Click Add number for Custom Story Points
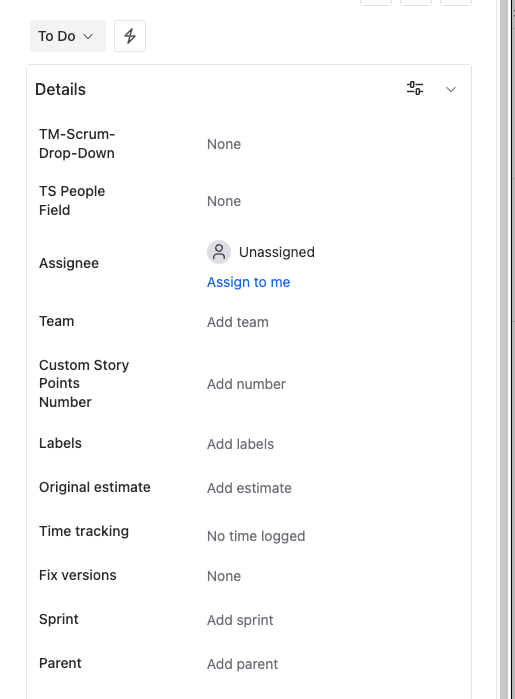 click(x=246, y=384)
